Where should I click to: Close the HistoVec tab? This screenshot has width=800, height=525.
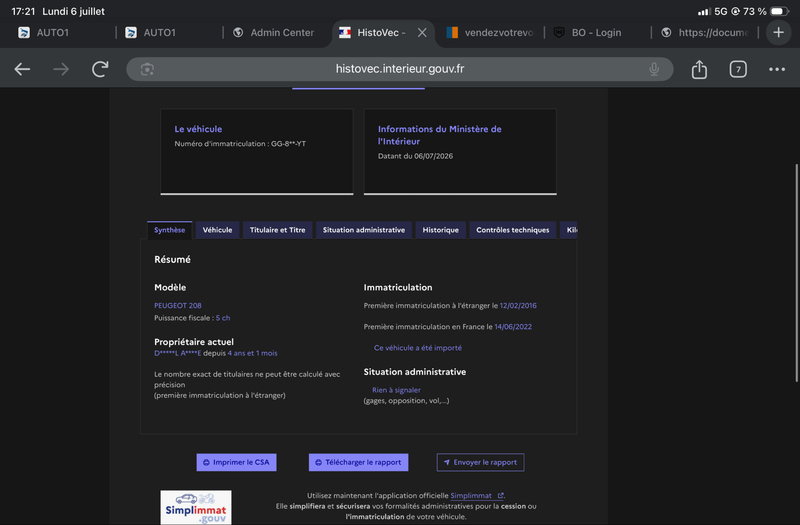tap(422, 33)
